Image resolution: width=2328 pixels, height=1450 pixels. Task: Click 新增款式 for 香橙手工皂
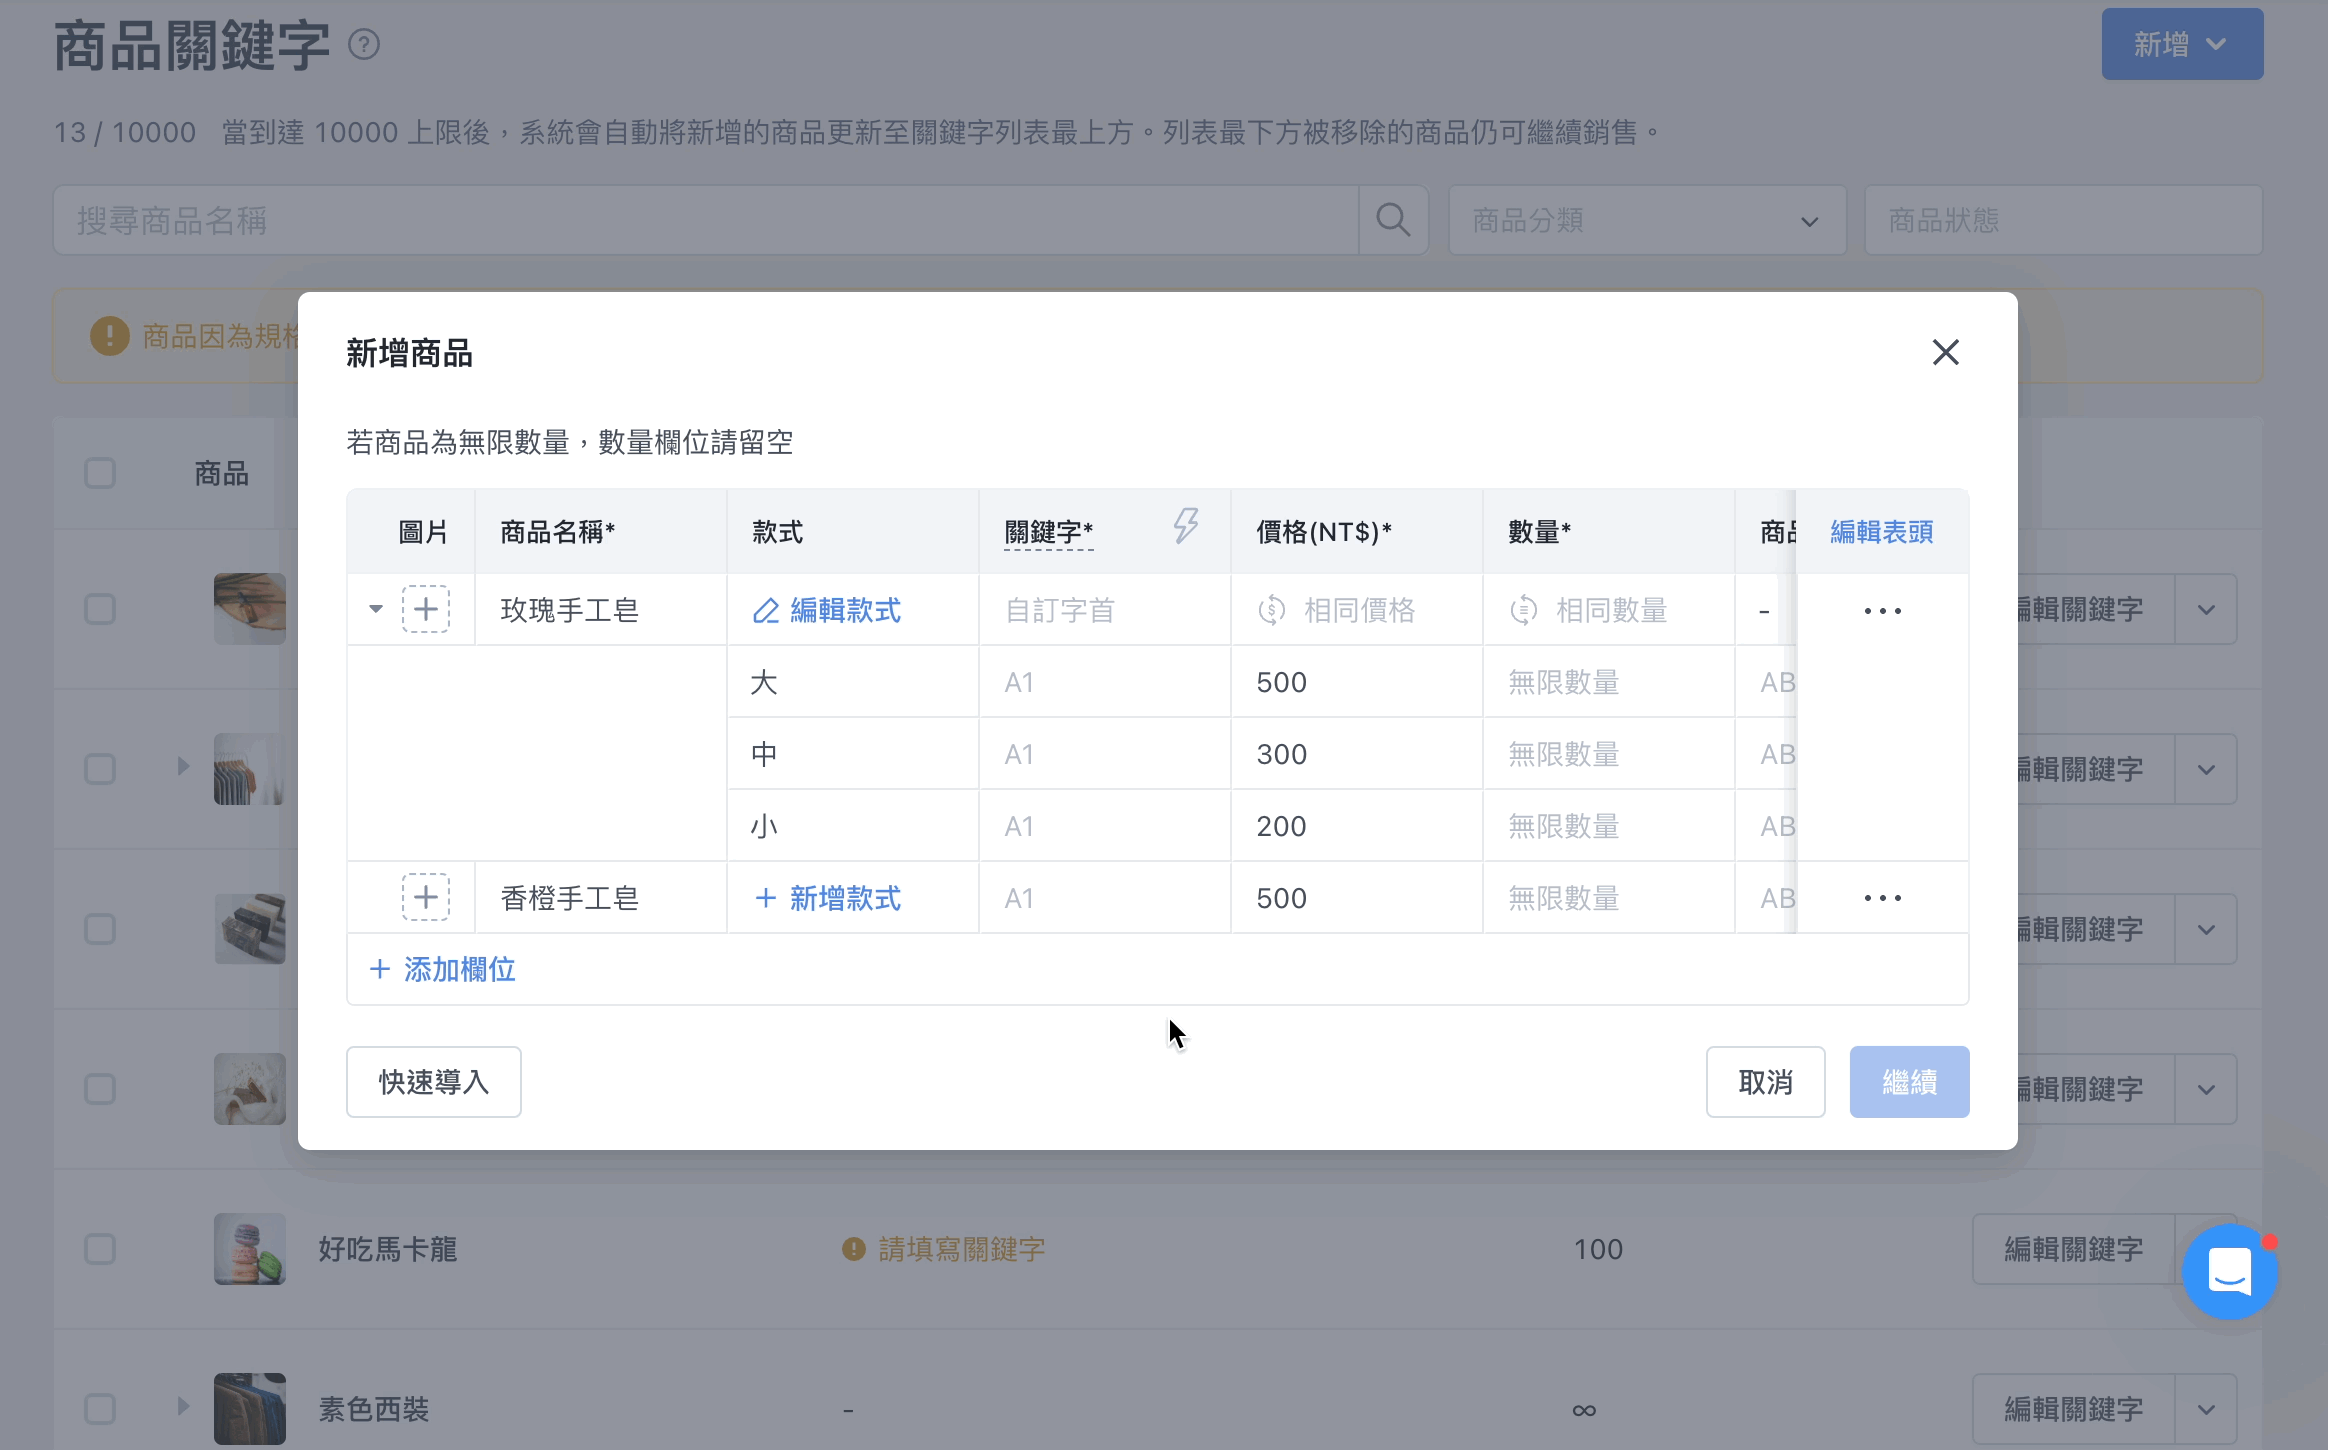click(x=826, y=898)
